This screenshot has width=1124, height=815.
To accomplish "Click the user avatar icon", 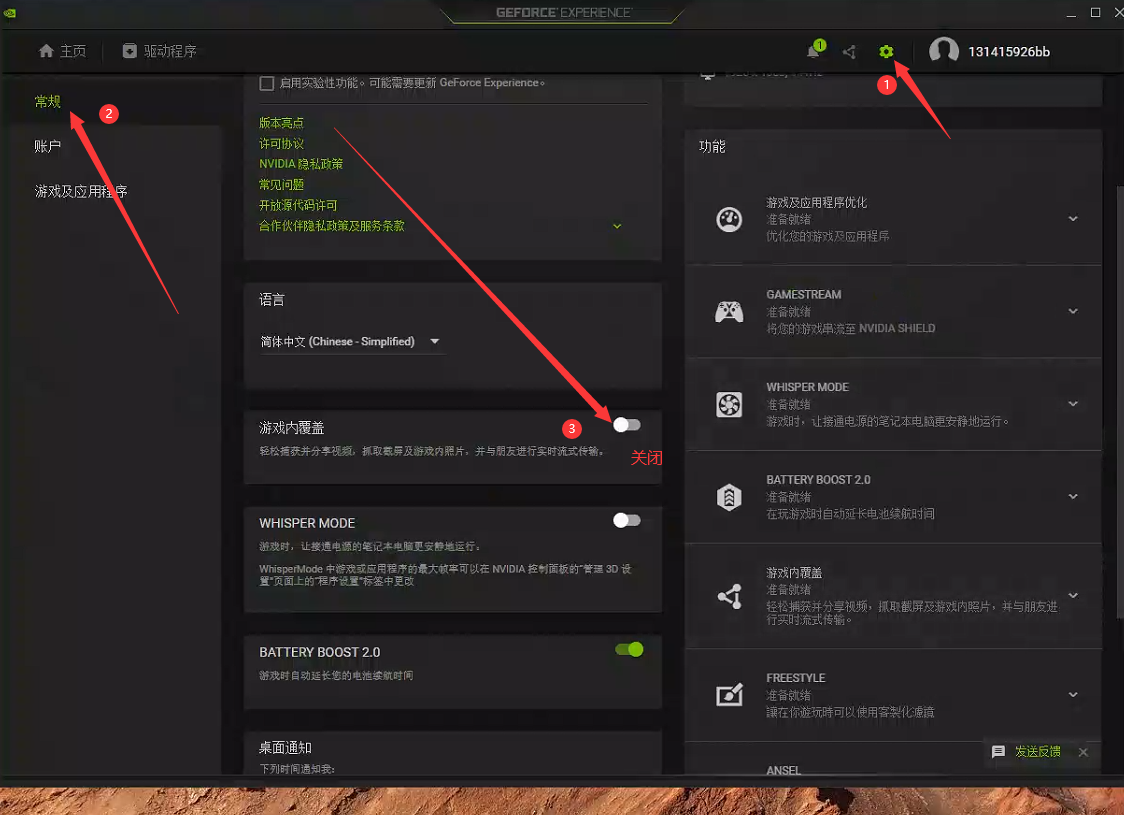I will (943, 51).
